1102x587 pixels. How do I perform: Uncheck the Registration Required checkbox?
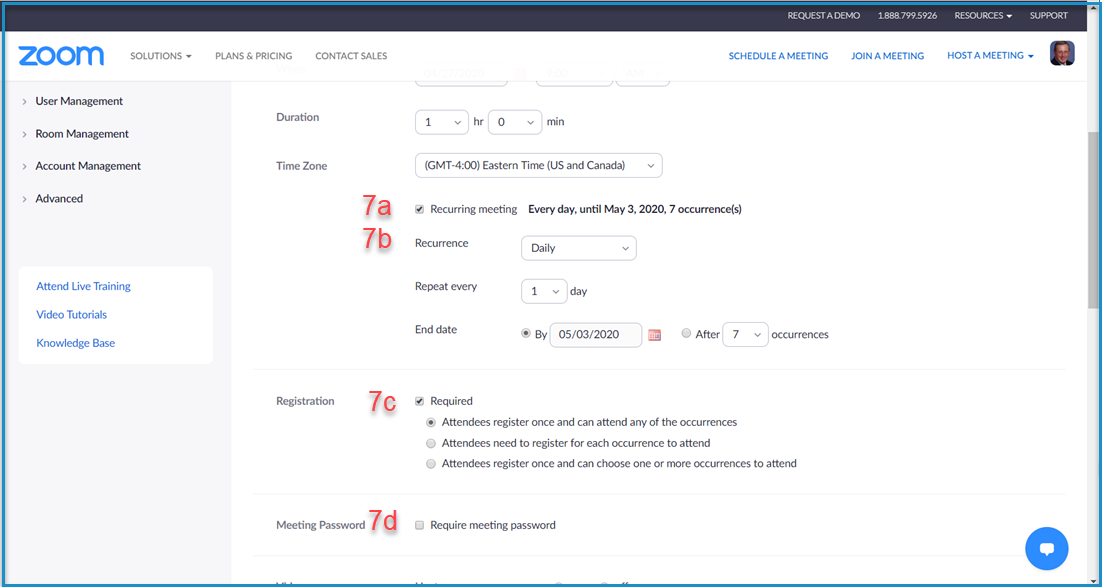(x=420, y=401)
